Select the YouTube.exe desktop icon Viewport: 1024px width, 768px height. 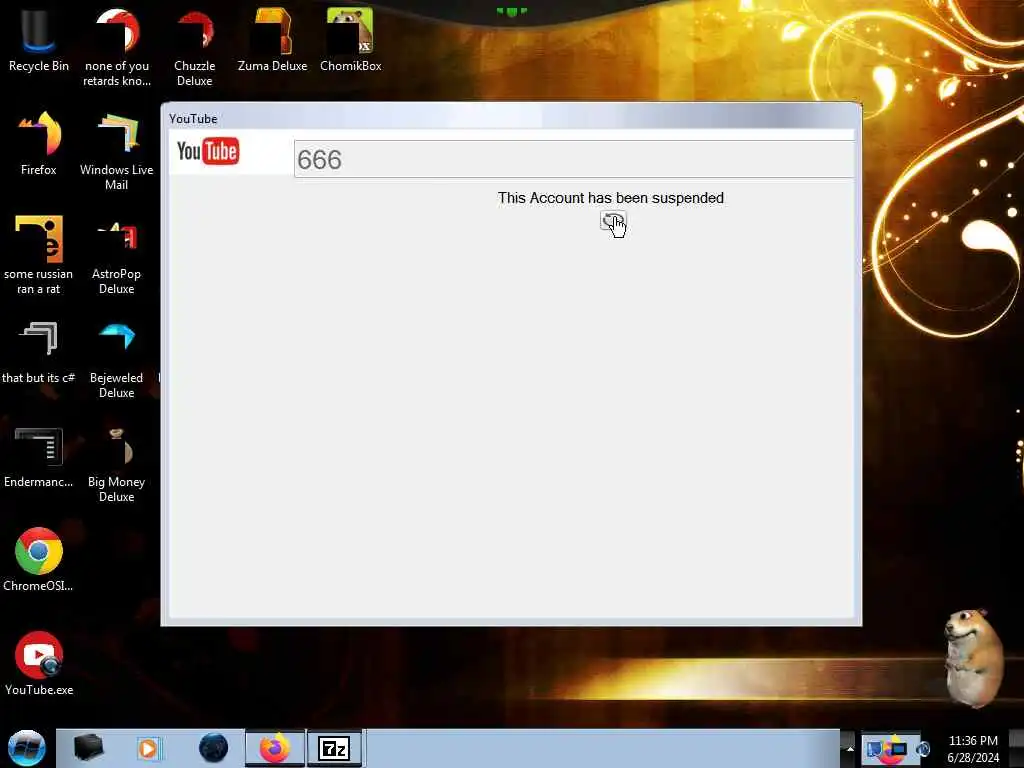(x=39, y=664)
